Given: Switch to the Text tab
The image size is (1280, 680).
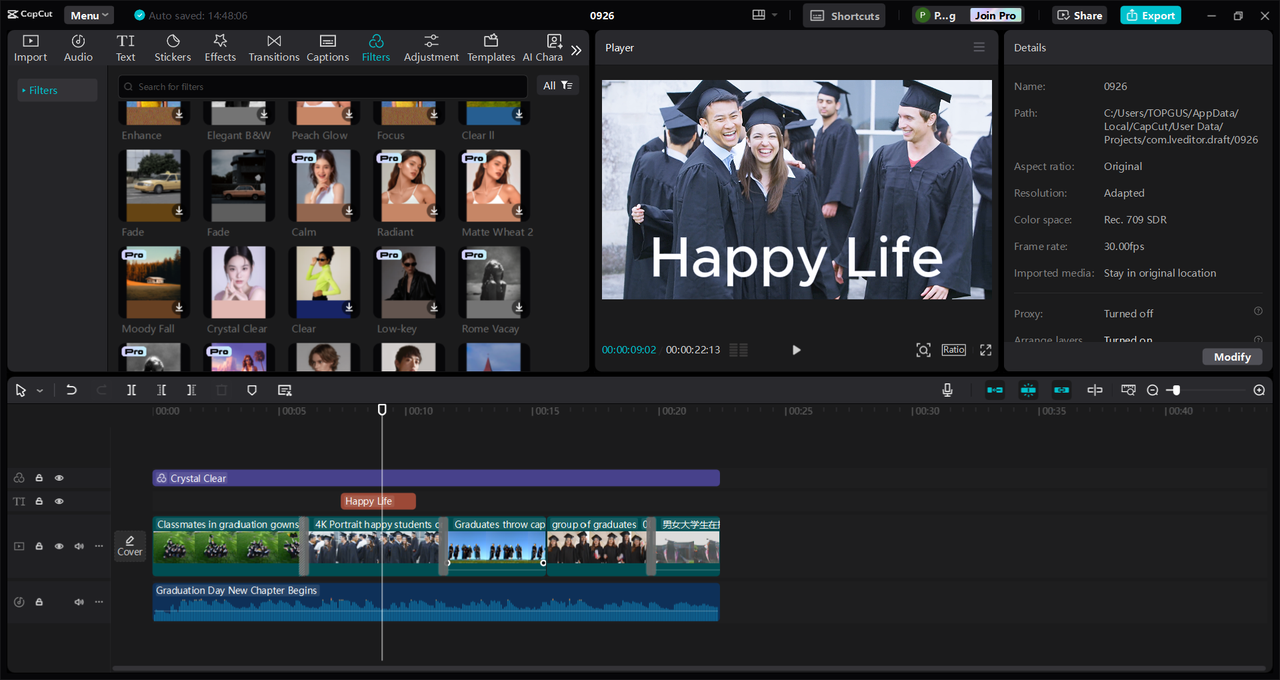Looking at the screenshot, I should click(x=125, y=48).
